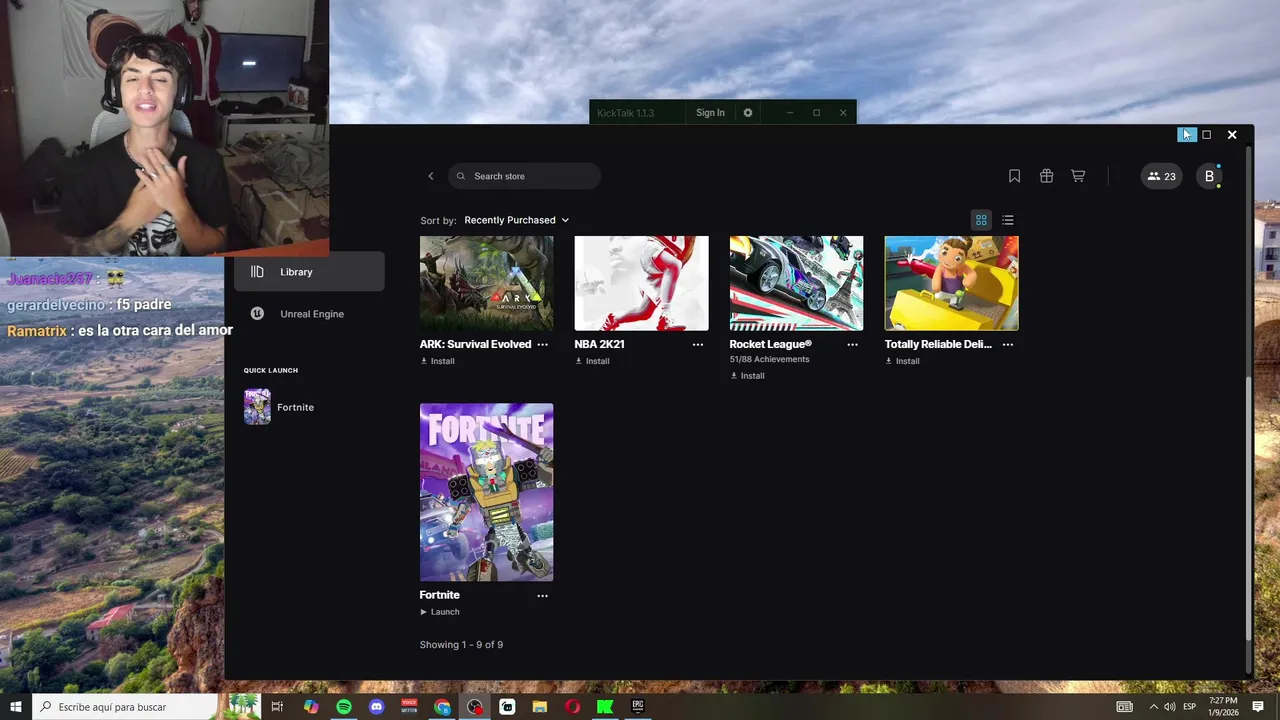1280x720 pixels.
Task: Open Rocket League cover thumbnail
Action: click(796, 283)
